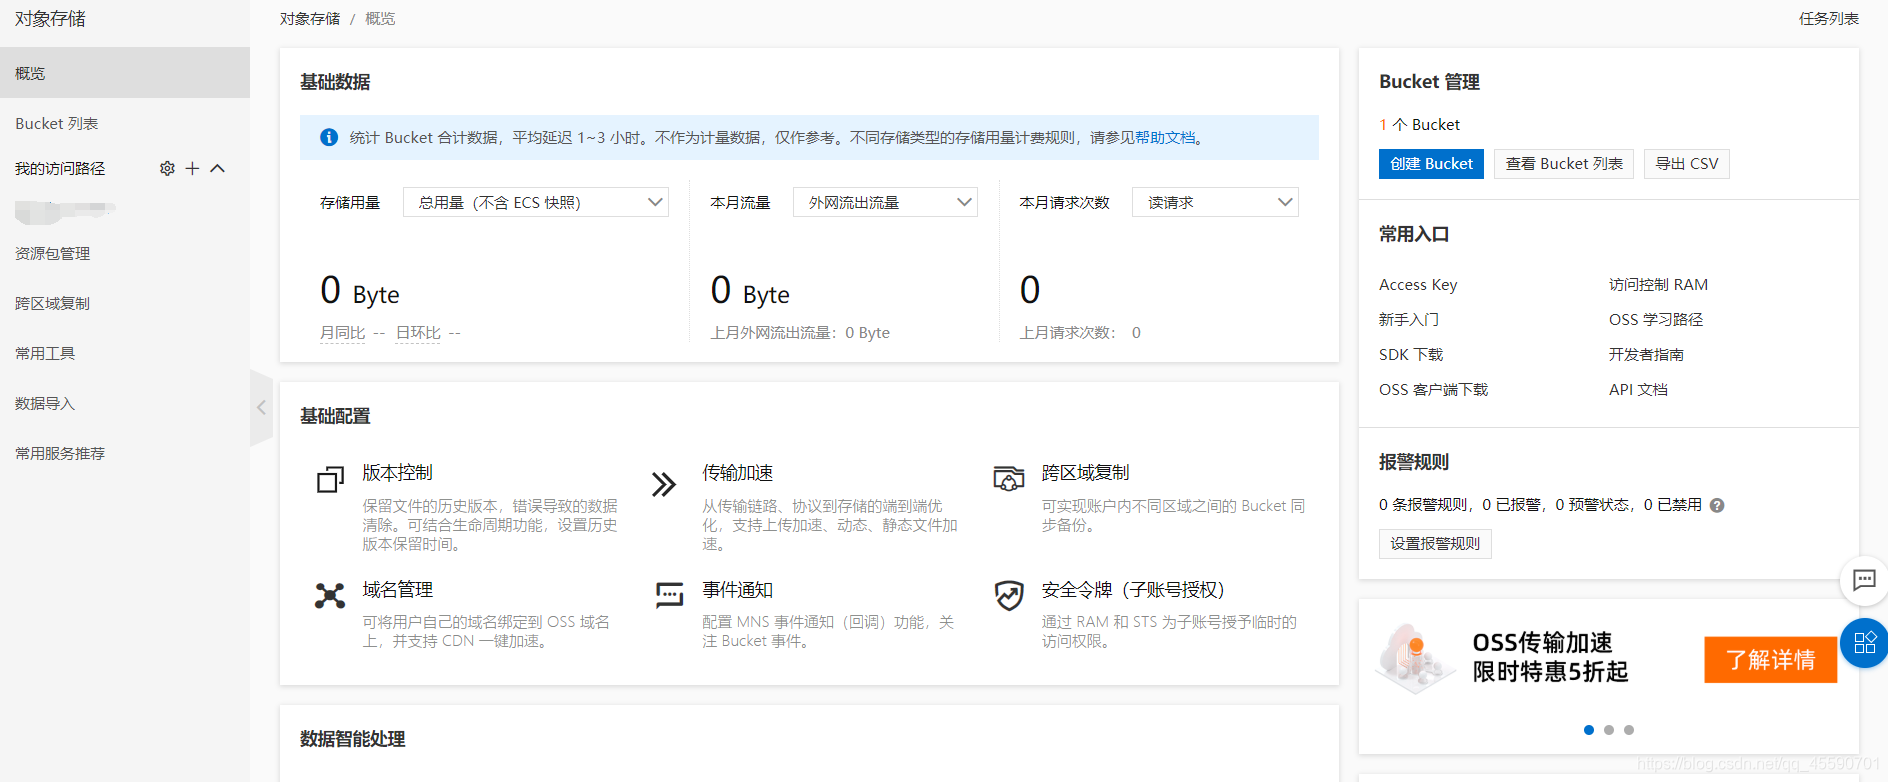Click the '1 个 Bucket' count text
The width and height of the screenshot is (1888, 782).
coord(1419,125)
